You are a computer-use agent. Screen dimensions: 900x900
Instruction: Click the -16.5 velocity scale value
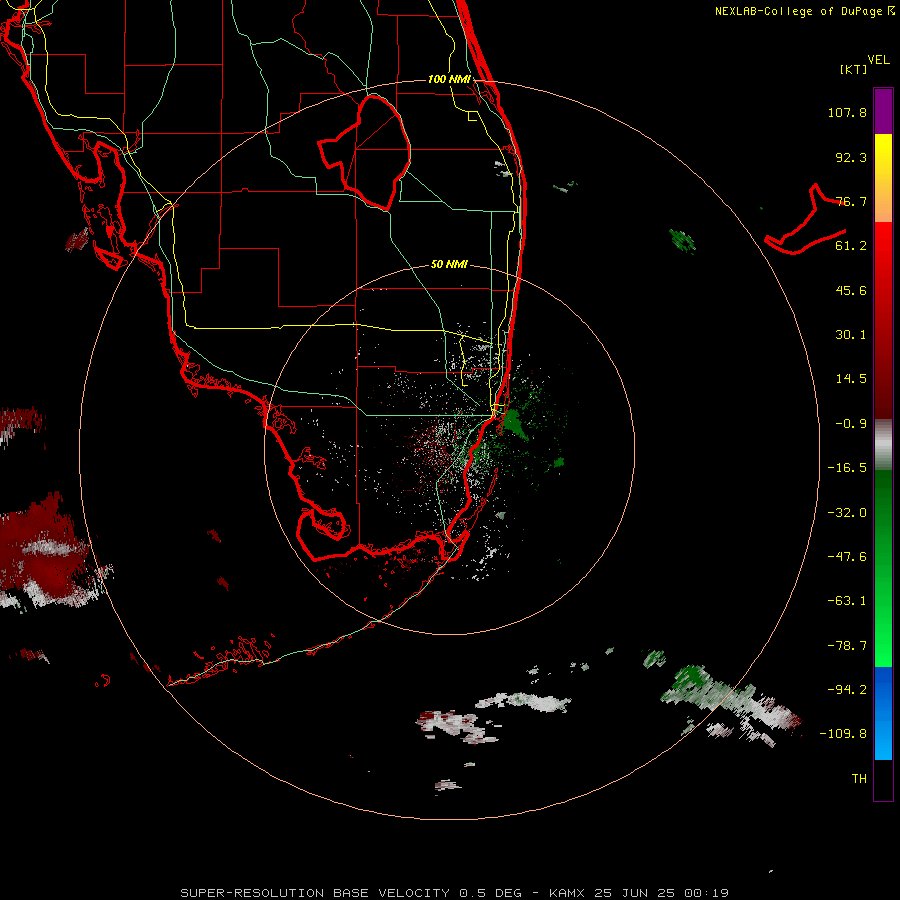point(847,468)
